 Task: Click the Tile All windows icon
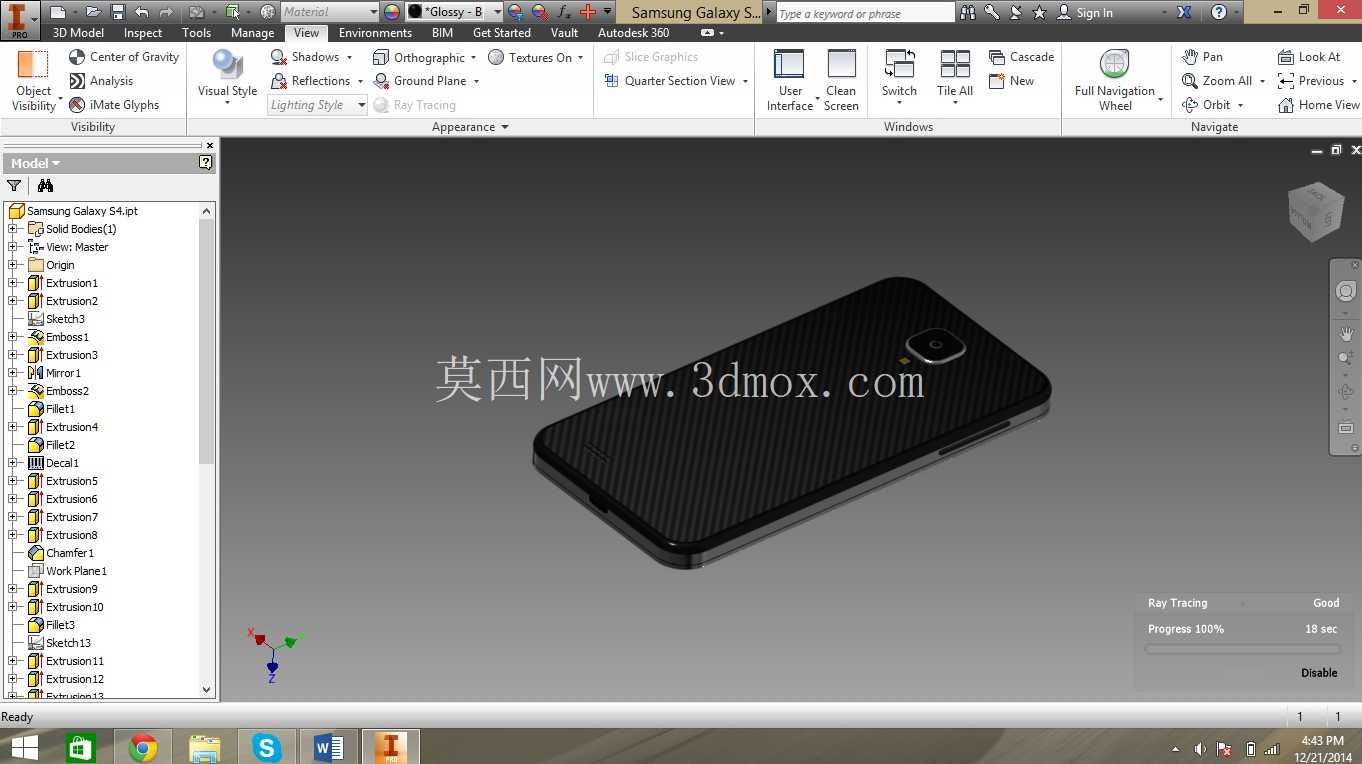click(955, 64)
